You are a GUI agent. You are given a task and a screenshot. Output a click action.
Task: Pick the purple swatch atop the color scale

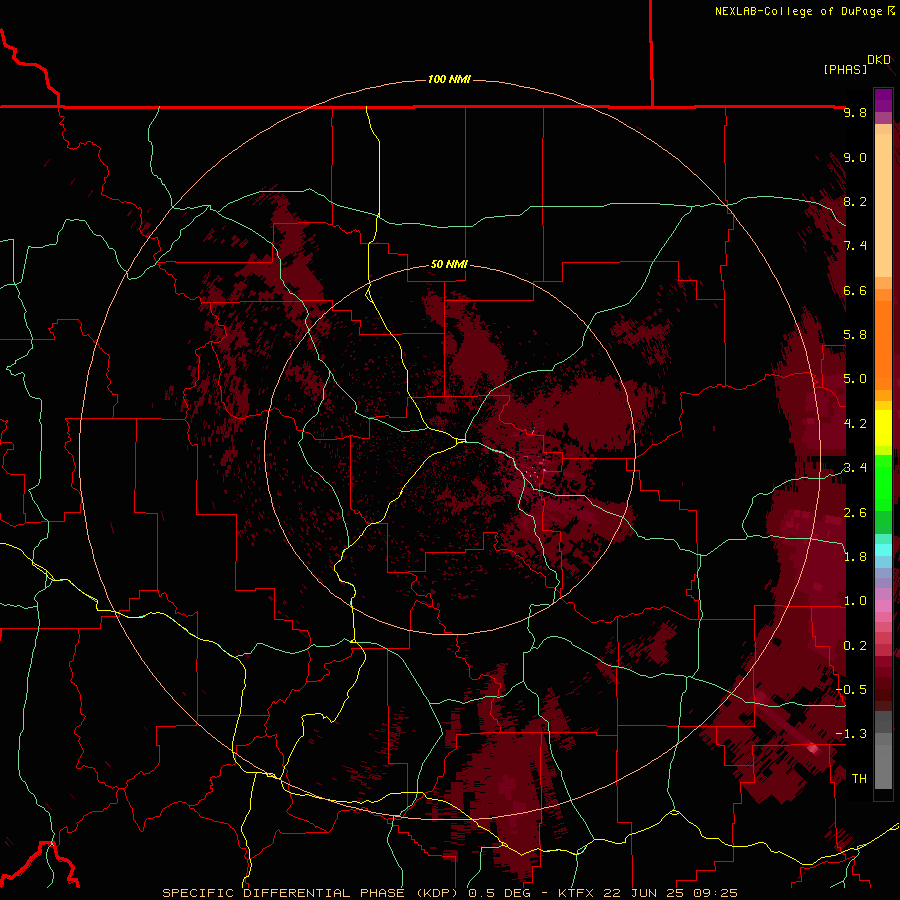[883, 100]
